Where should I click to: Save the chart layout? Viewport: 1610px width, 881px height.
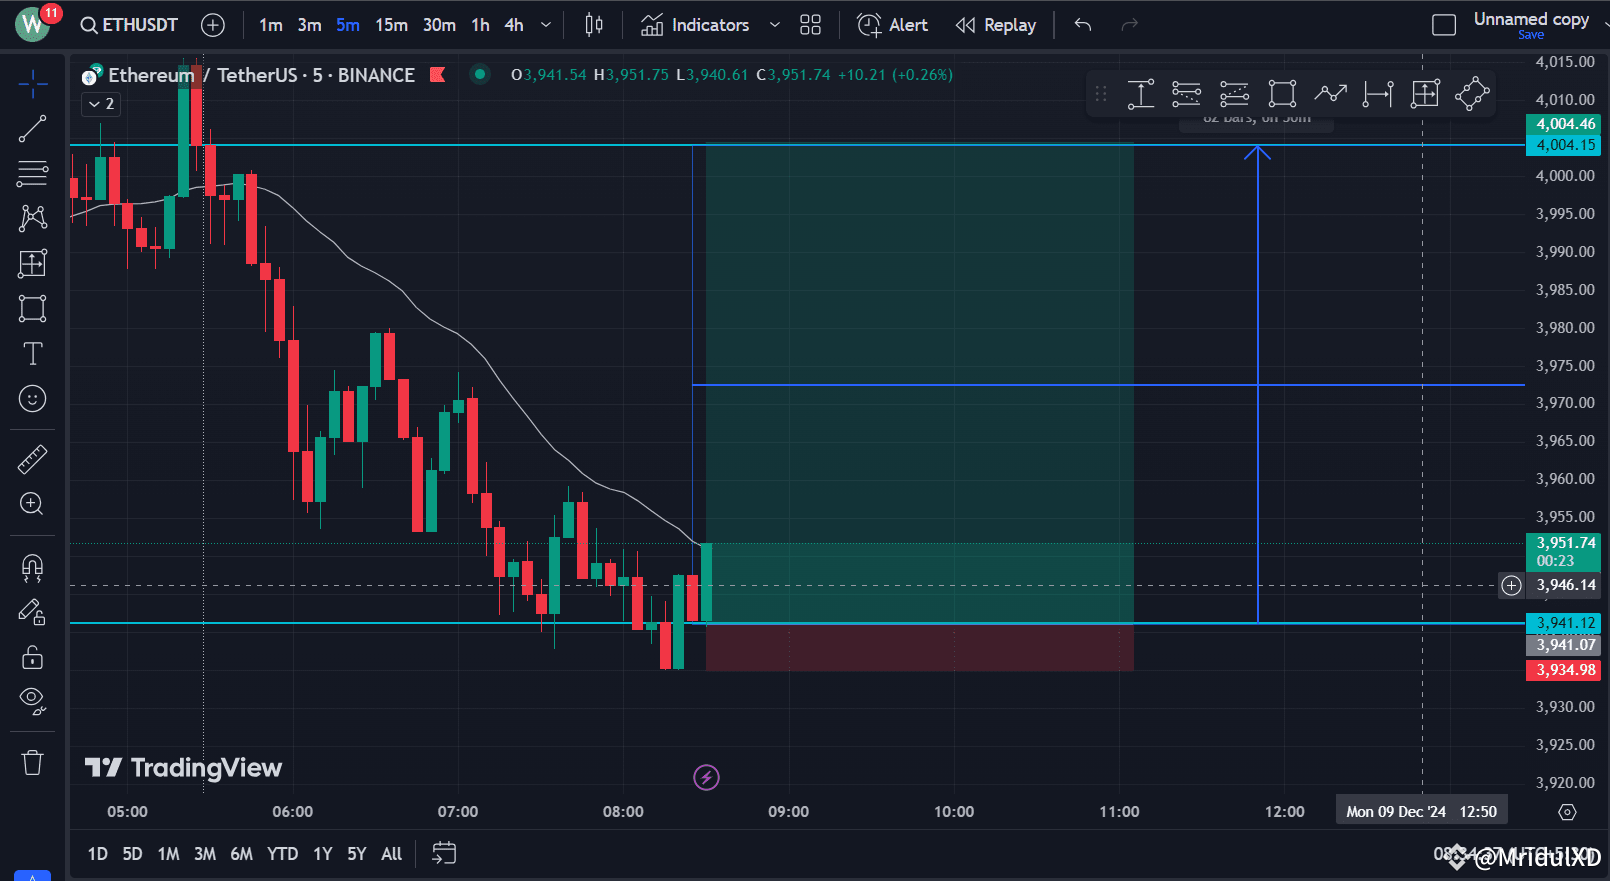click(x=1531, y=35)
